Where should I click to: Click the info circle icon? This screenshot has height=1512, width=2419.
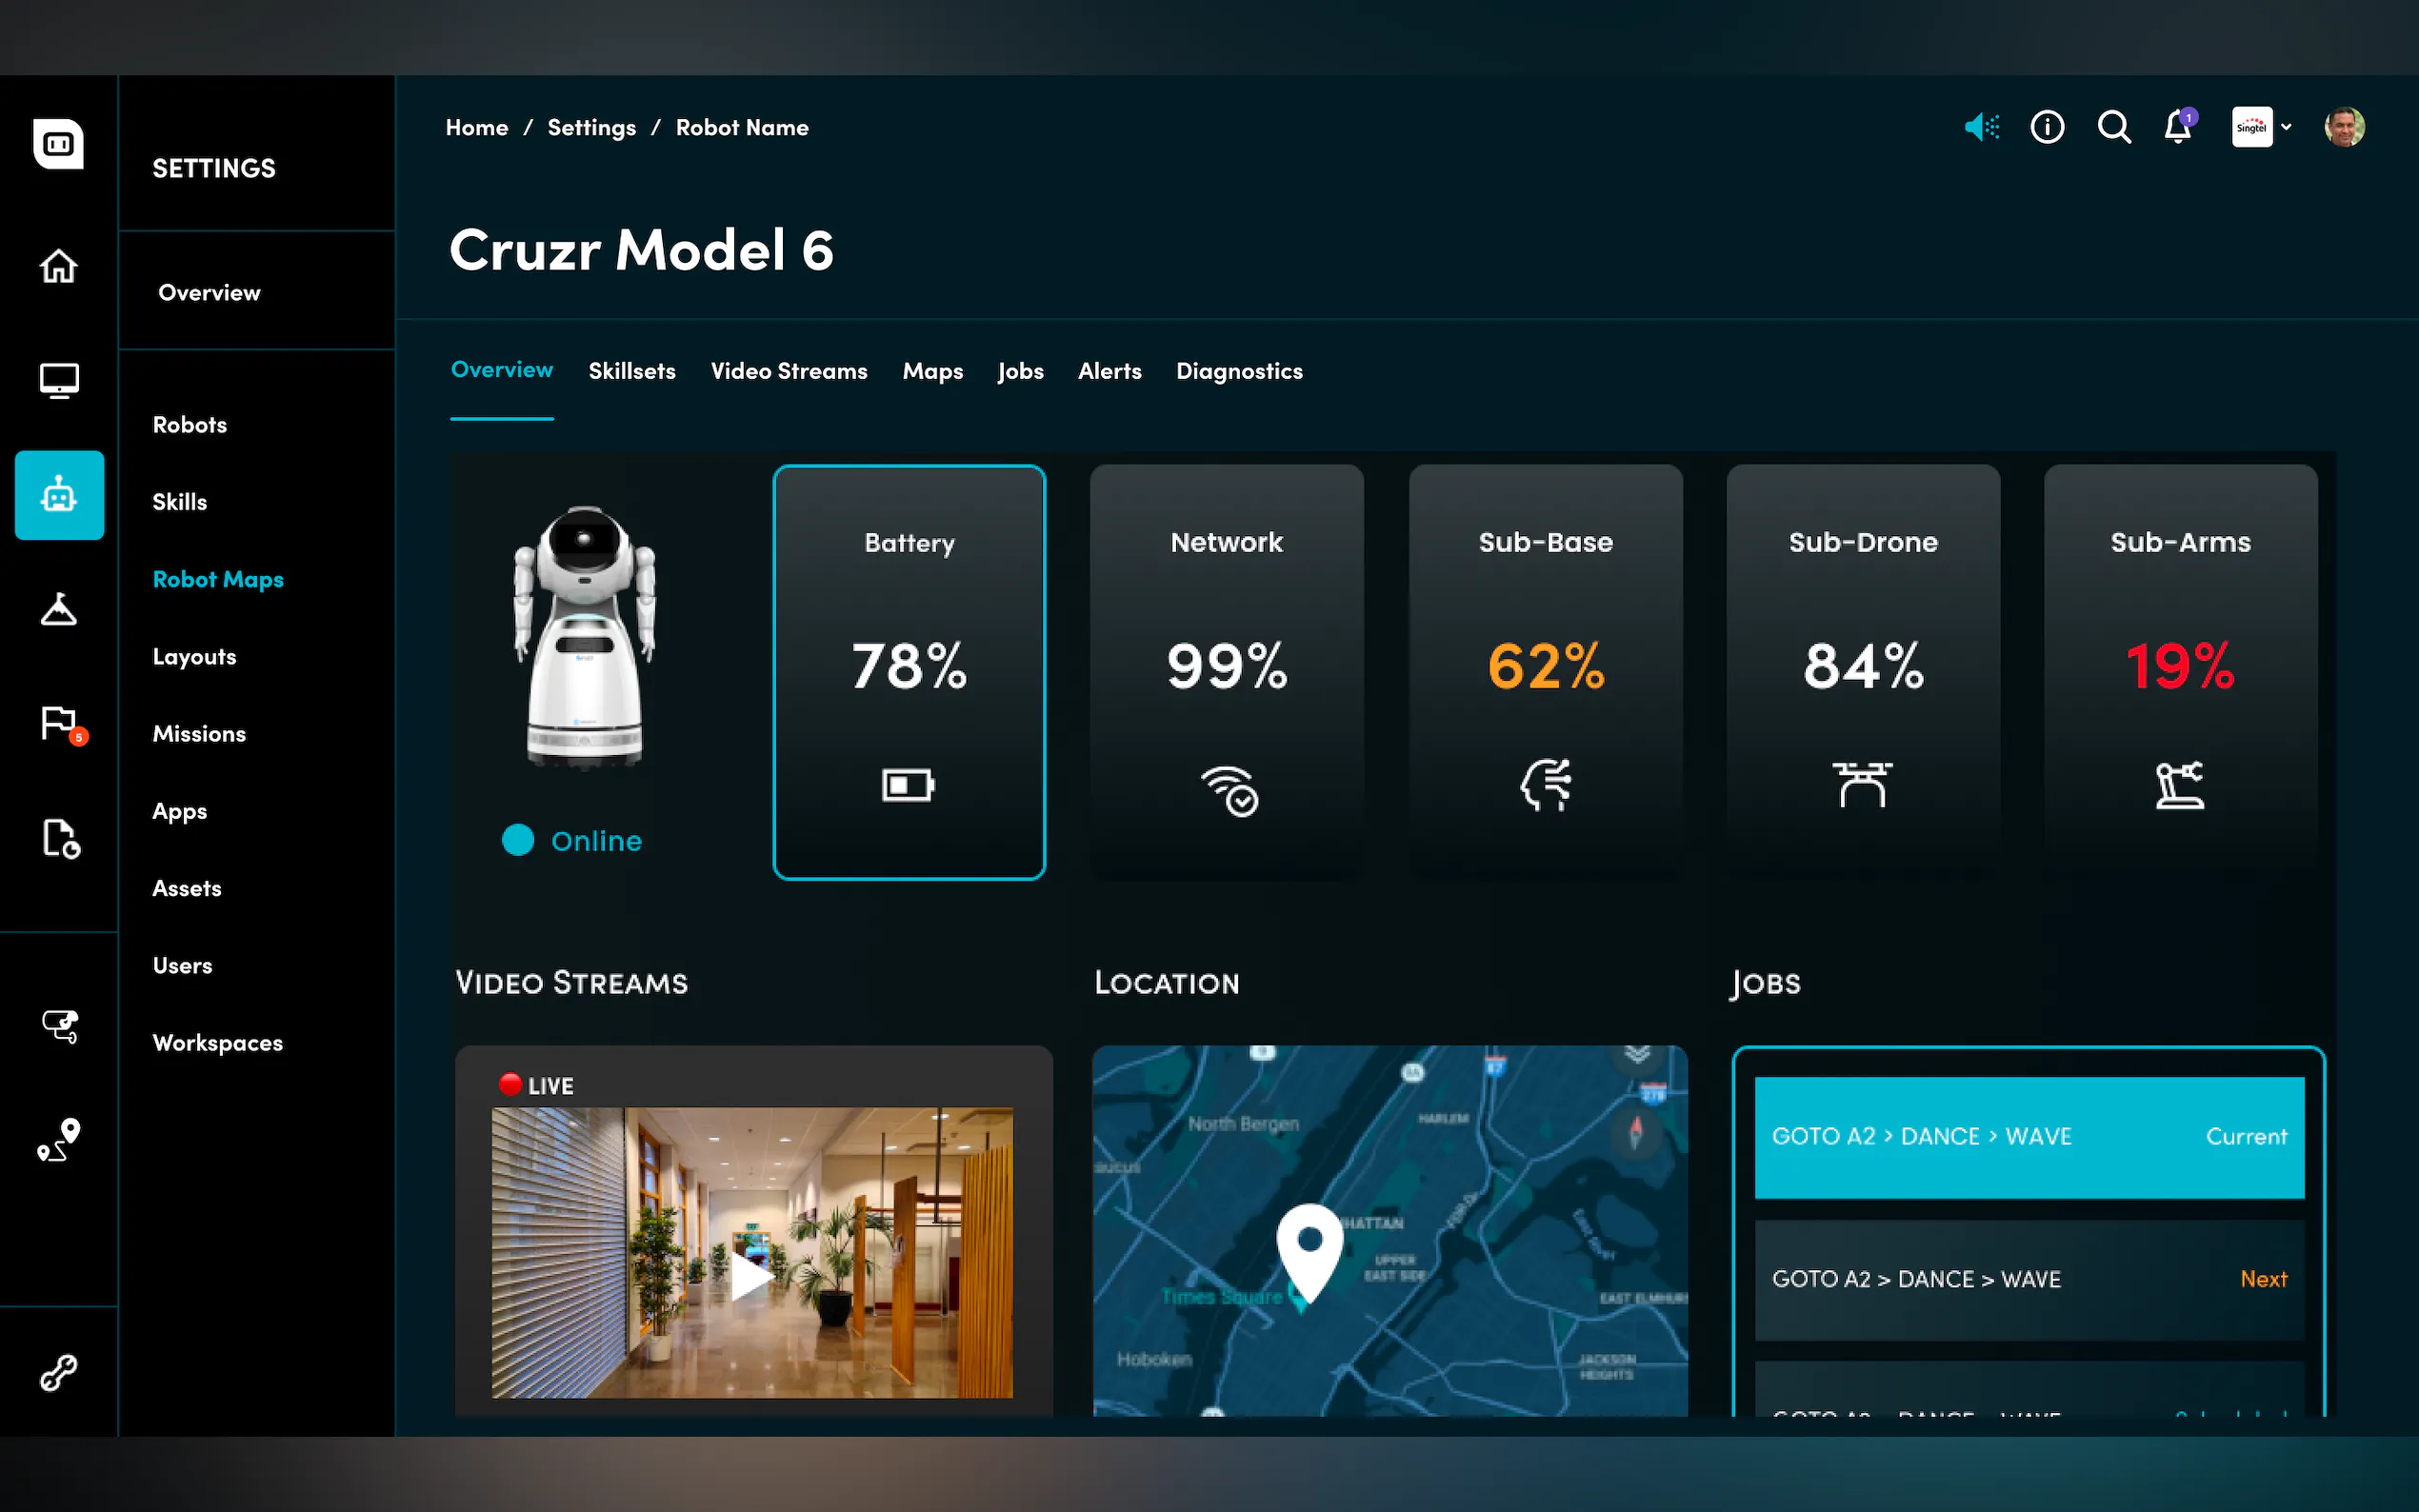2047,128
